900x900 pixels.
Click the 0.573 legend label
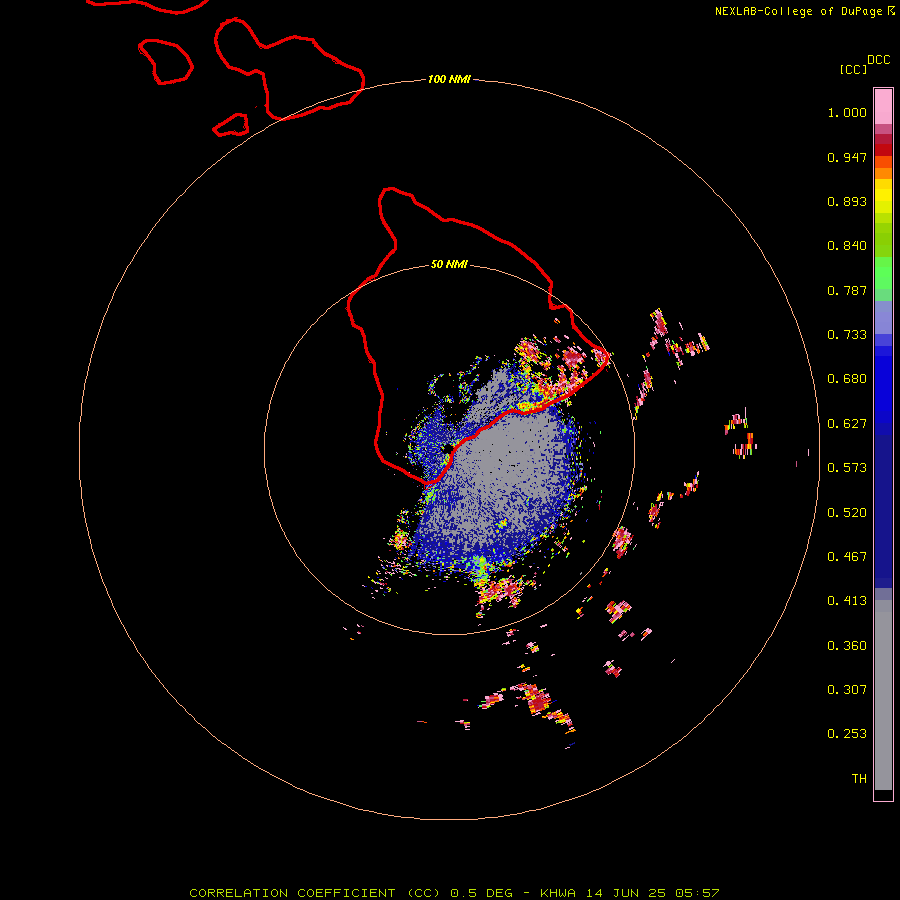(847, 468)
